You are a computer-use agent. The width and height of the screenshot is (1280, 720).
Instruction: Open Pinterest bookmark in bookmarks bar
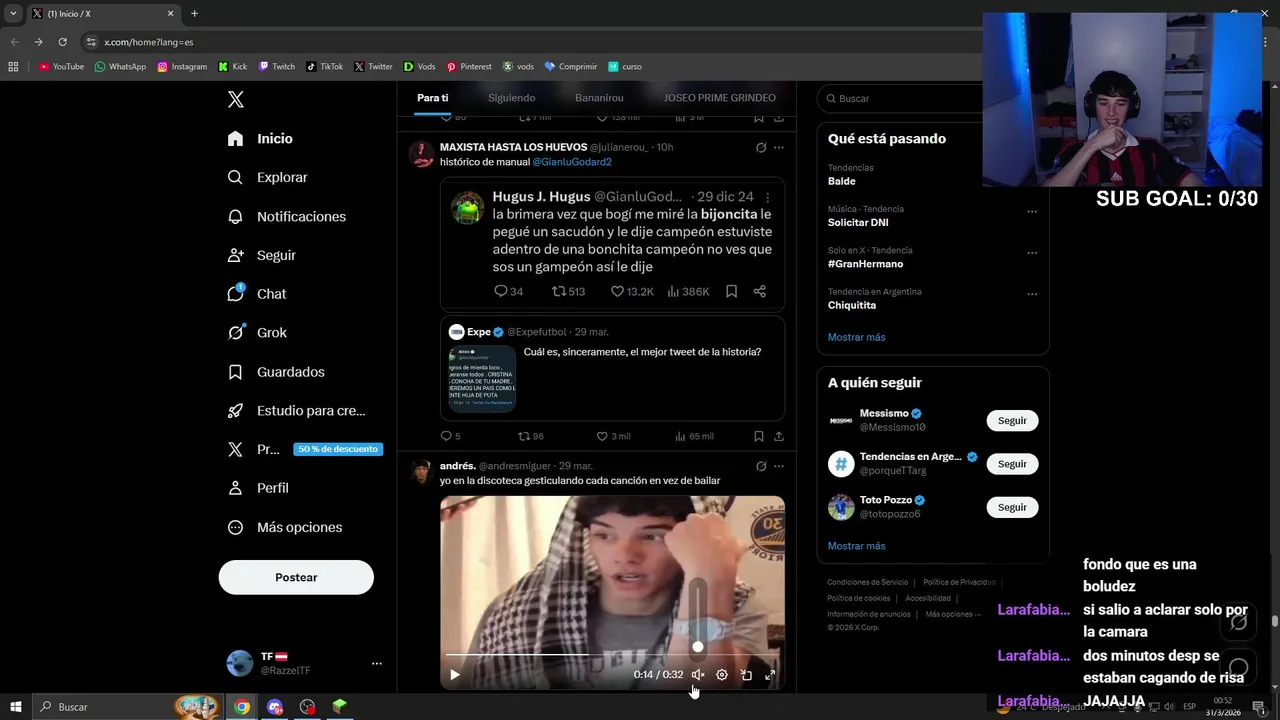469,67
